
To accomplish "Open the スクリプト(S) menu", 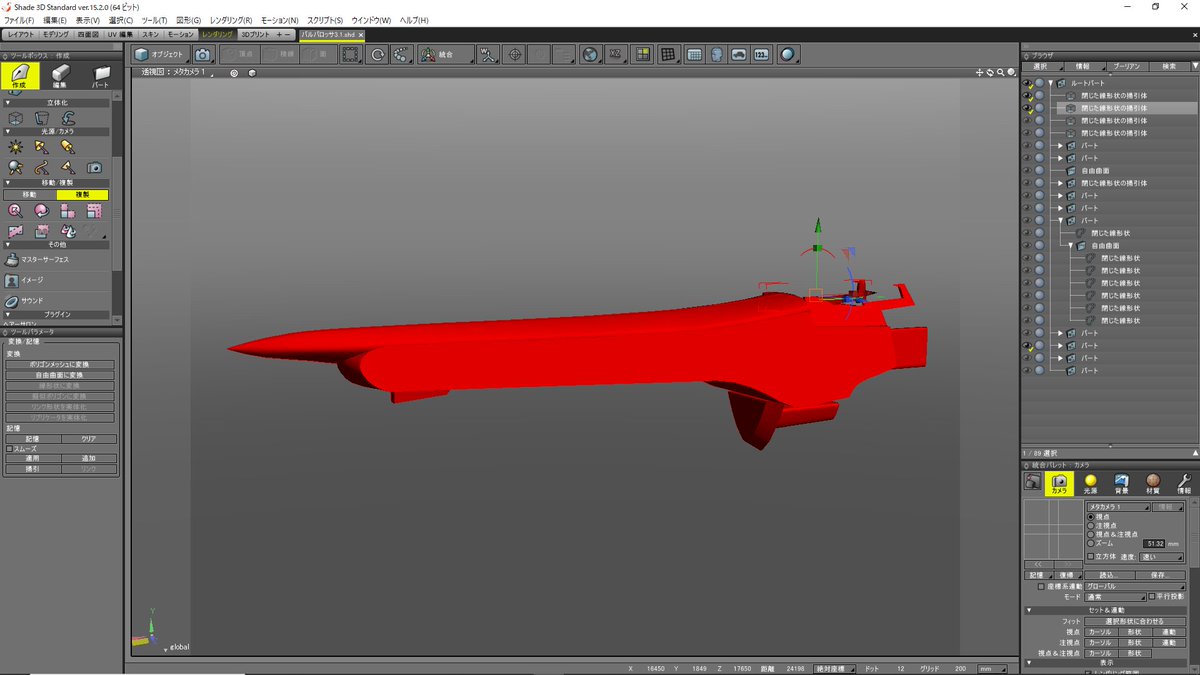I will pyautogui.click(x=326, y=20).
